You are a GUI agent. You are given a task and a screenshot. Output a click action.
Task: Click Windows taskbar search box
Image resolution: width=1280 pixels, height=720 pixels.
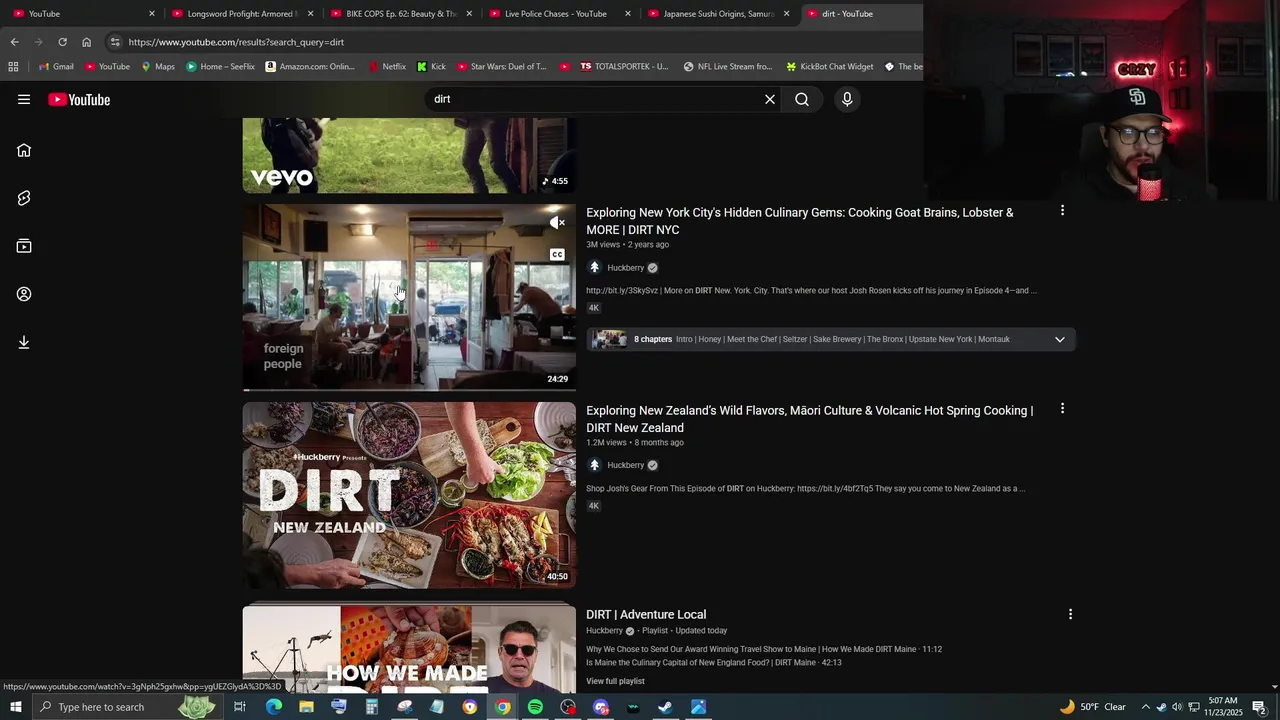[x=125, y=707]
